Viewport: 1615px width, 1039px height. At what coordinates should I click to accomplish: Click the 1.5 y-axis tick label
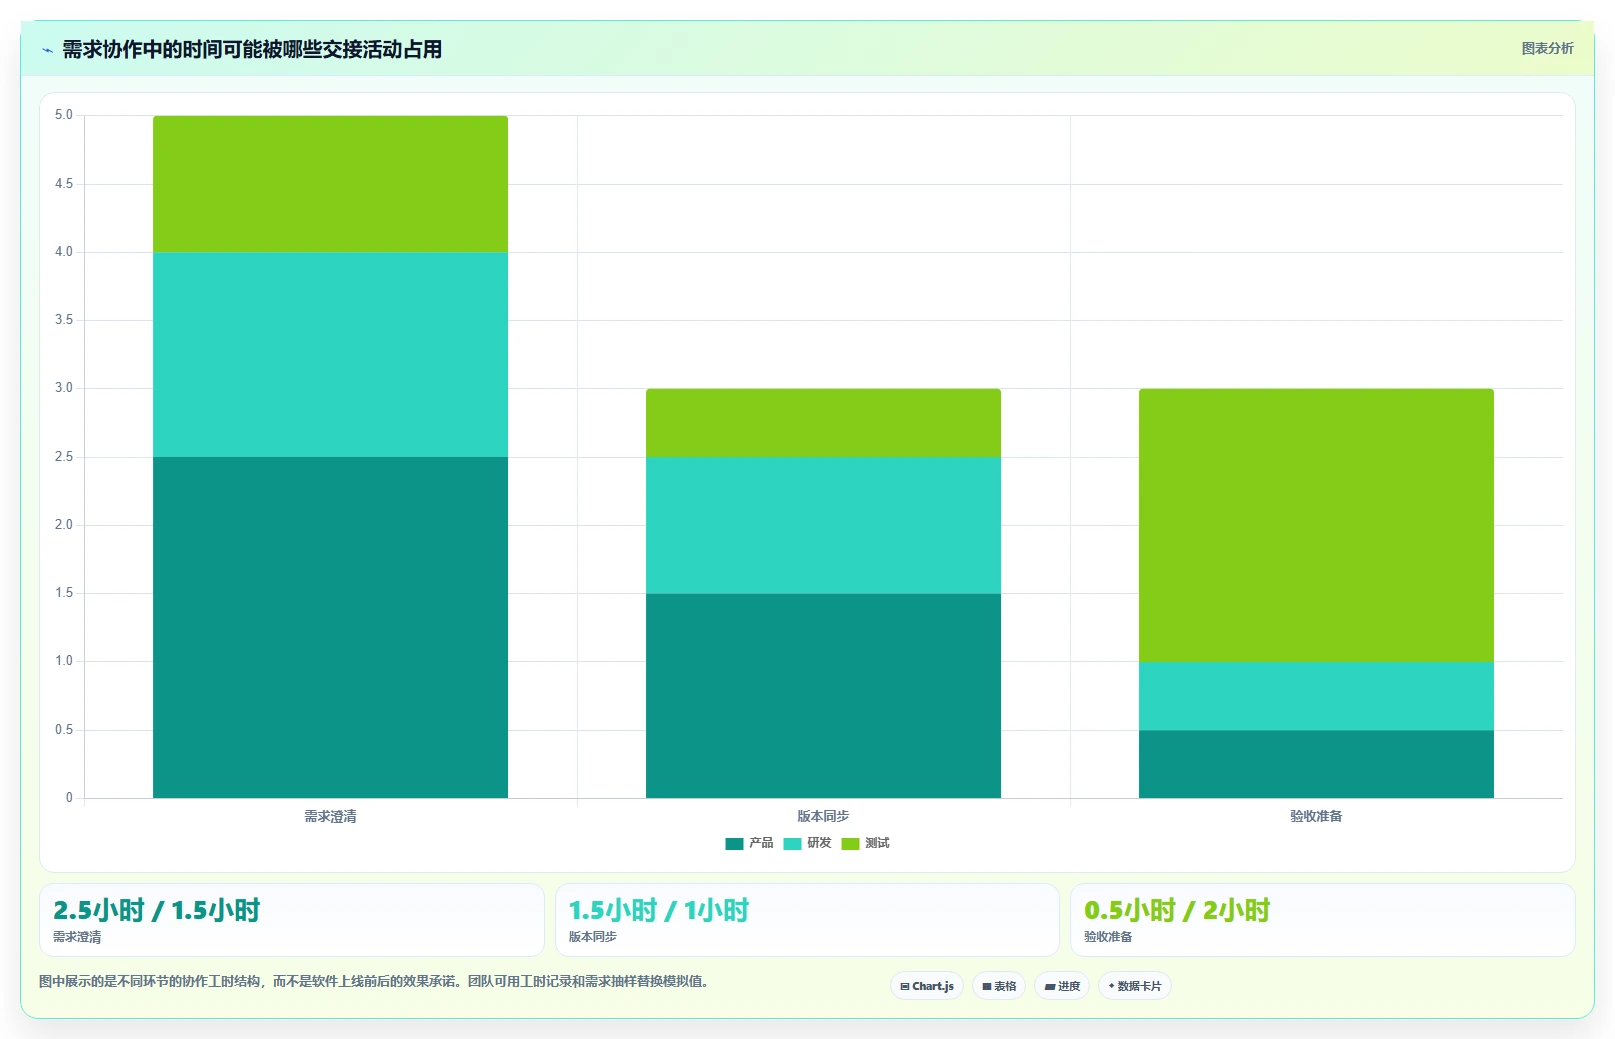pos(64,593)
